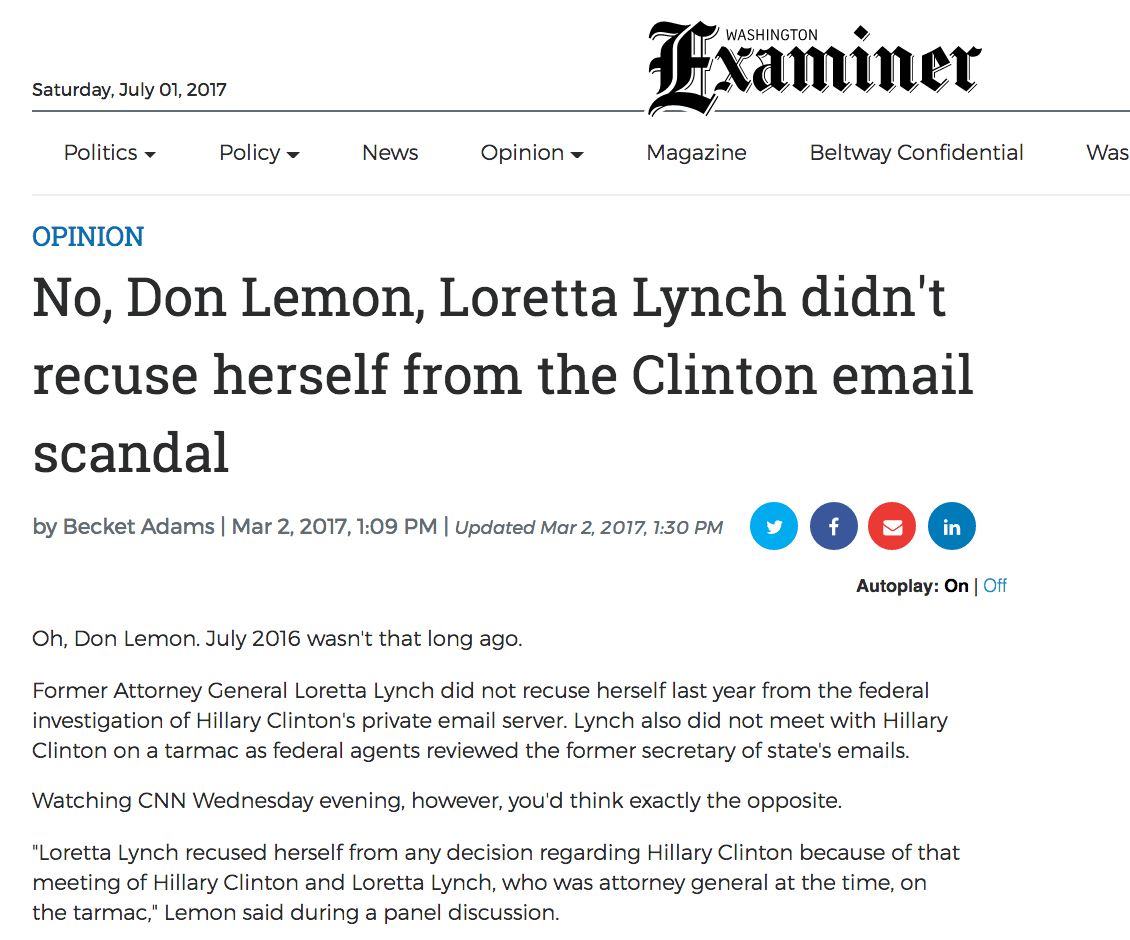
Task: Click the OPINION category link
Action: pyautogui.click(x=88, y=236)
